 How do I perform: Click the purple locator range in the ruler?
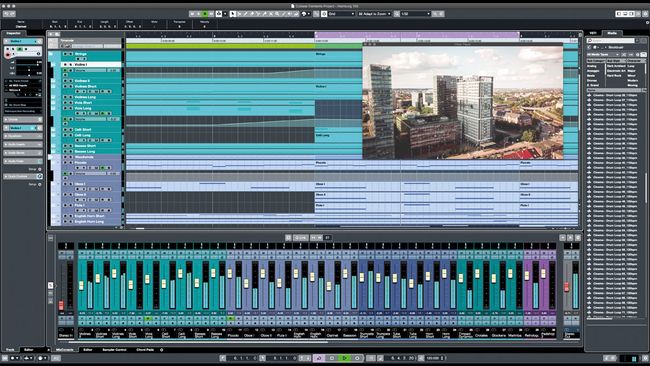pyautogui.click(x=417, y=35)
